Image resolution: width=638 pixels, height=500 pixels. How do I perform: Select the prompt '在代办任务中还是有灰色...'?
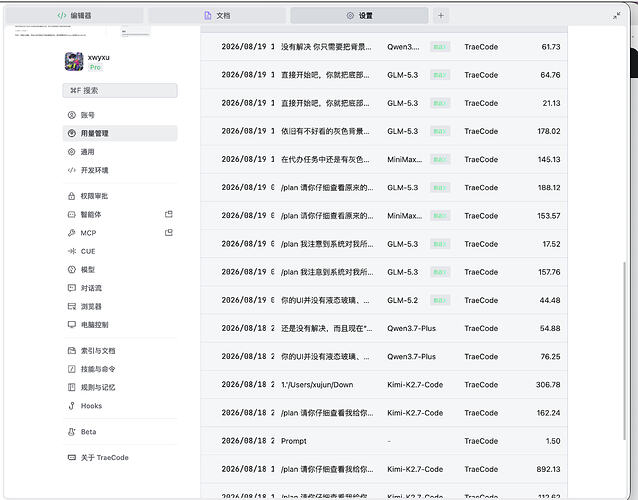[325, 159]
